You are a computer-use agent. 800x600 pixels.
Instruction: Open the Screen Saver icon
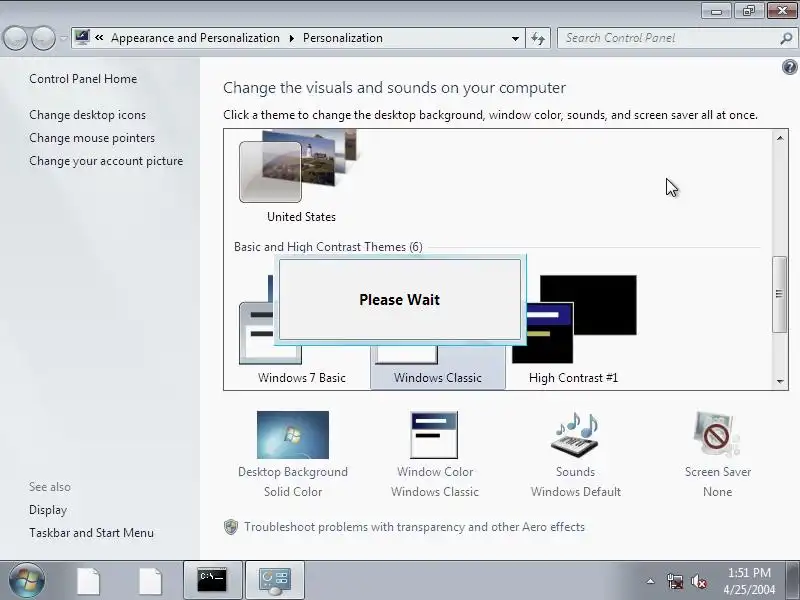pyautogui.click(x=717, y=435)
